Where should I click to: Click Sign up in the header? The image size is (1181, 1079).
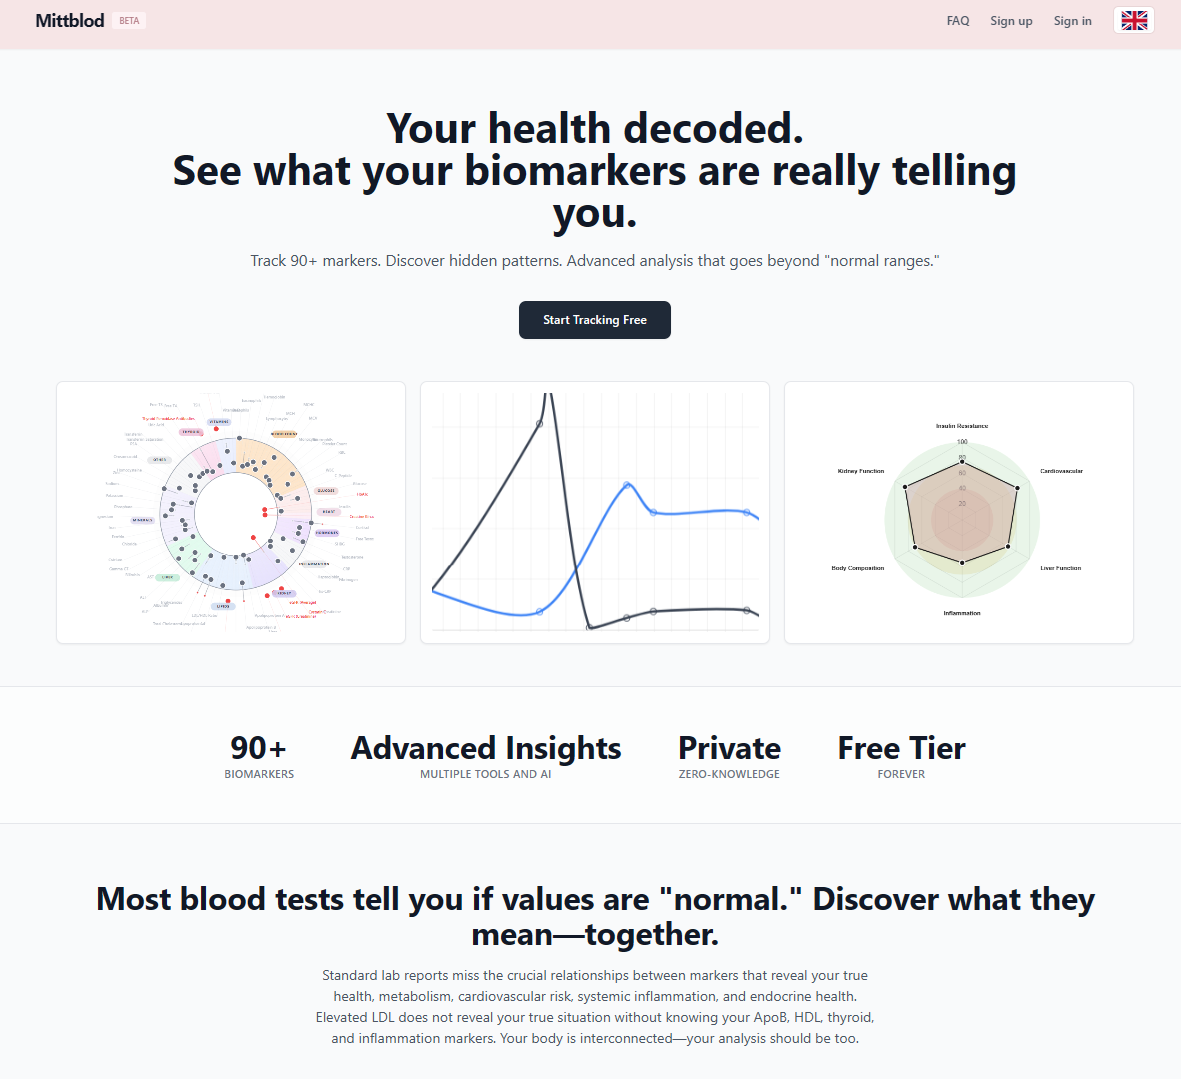[x=1011, y=20]
